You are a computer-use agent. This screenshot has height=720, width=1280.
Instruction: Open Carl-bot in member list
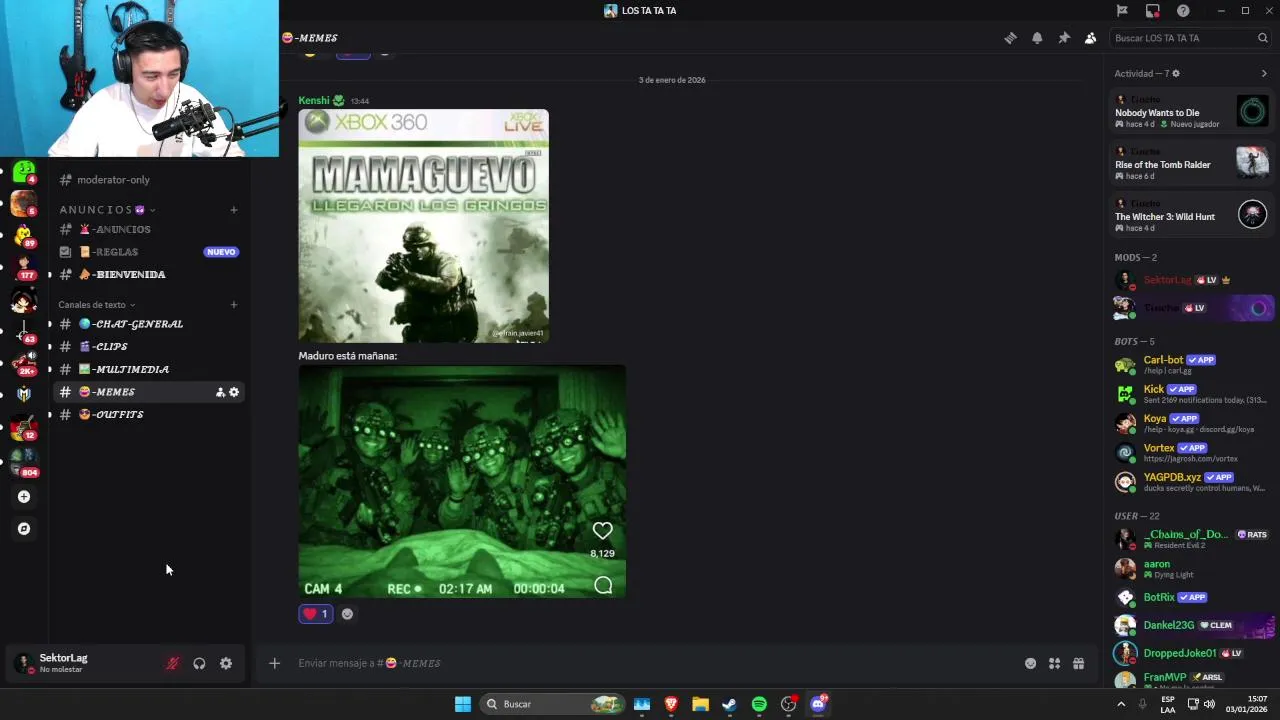[1193, 364]
